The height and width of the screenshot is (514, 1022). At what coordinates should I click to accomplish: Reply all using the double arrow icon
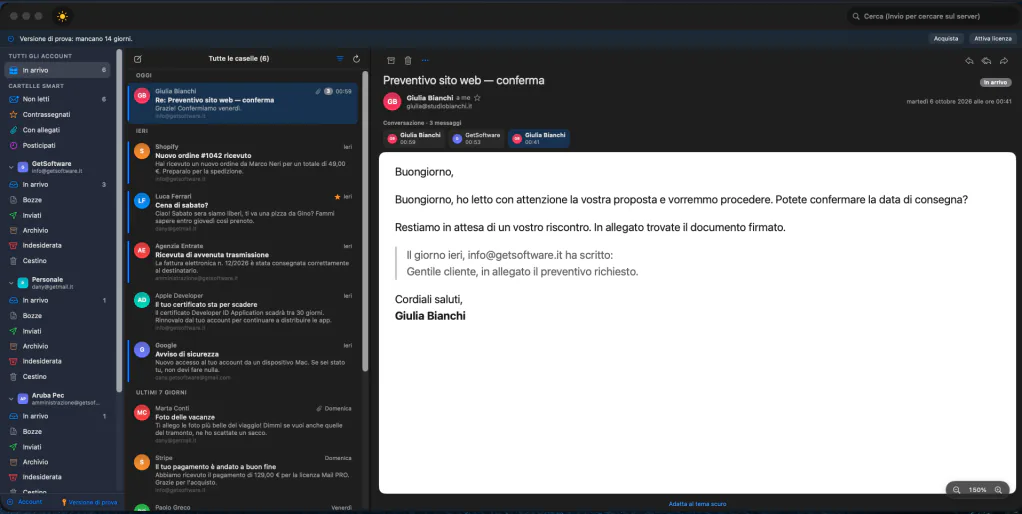coord(986,61)
